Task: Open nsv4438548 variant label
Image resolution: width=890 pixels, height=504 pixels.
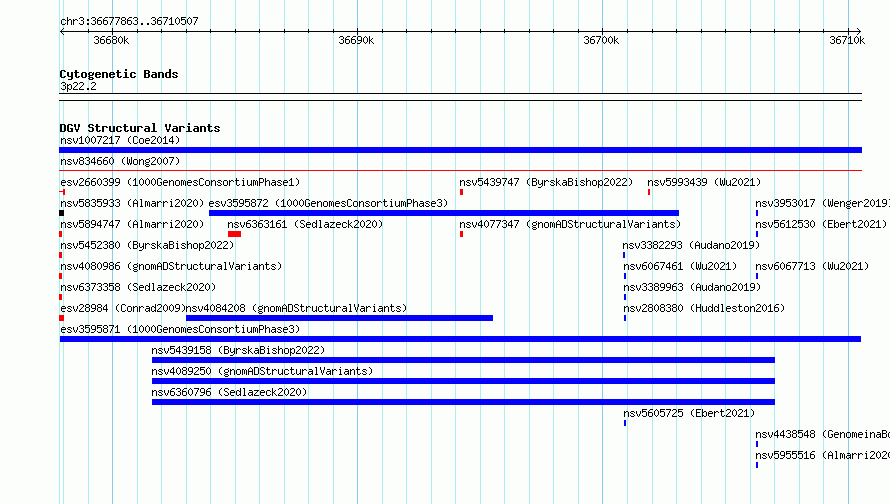Action: pyautogui.click(x=822, y=434)
